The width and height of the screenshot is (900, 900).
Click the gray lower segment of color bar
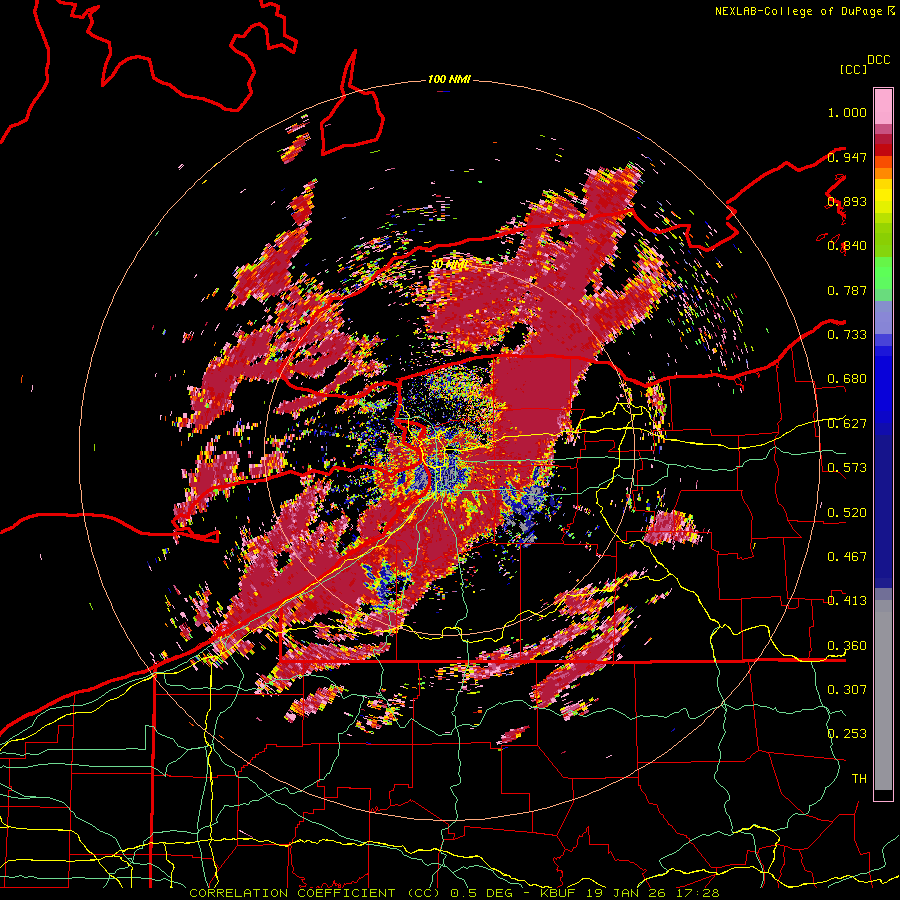tap(883, 695)
